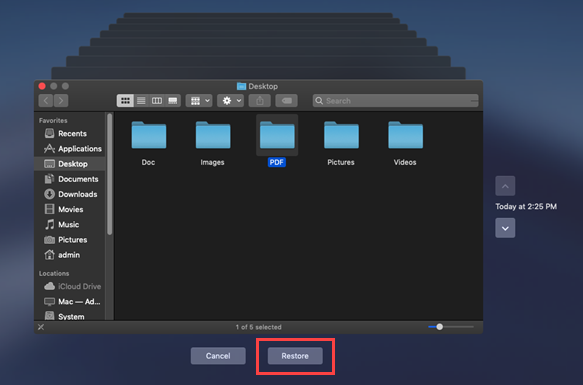Open Music in the sidebar
The height and width of the screenshot is (385, 583).
[x=70, y=225]
